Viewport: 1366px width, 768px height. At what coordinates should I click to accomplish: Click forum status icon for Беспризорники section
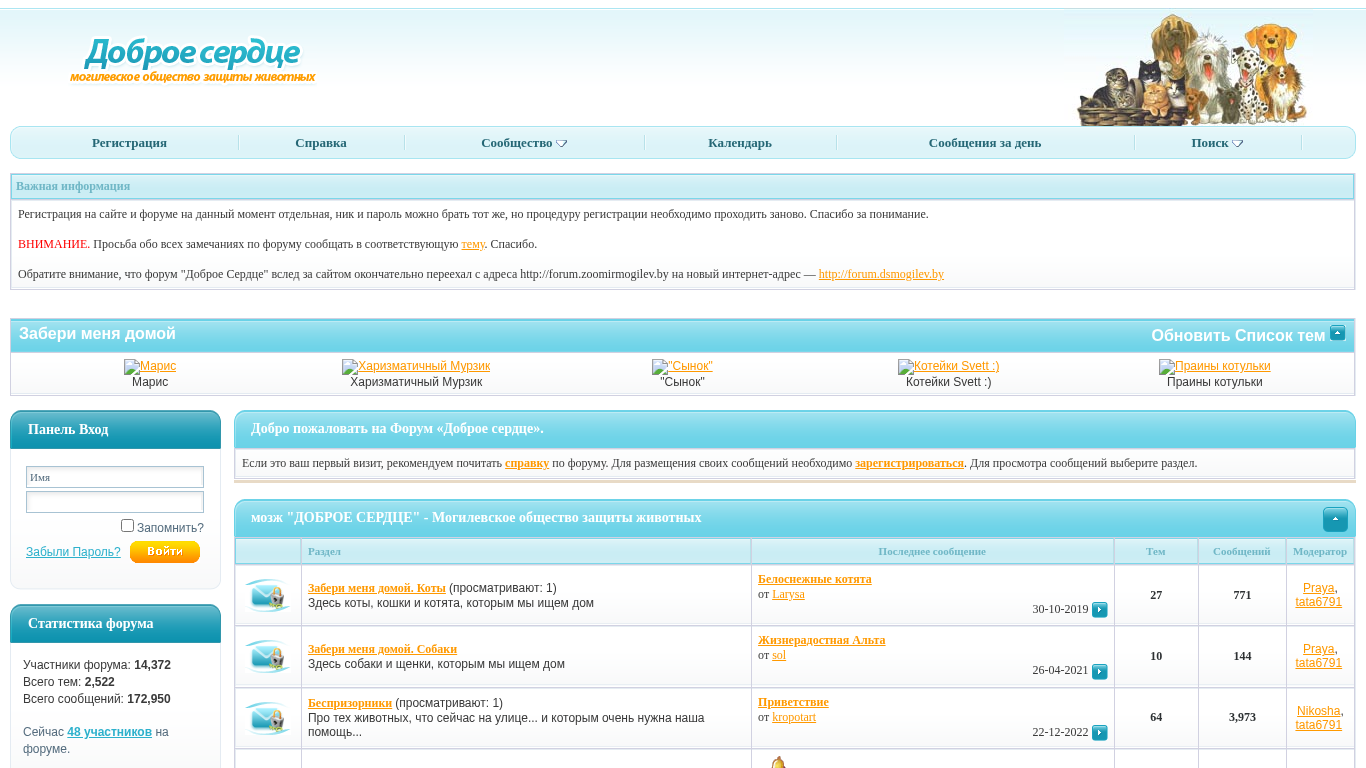coord(267,718)
